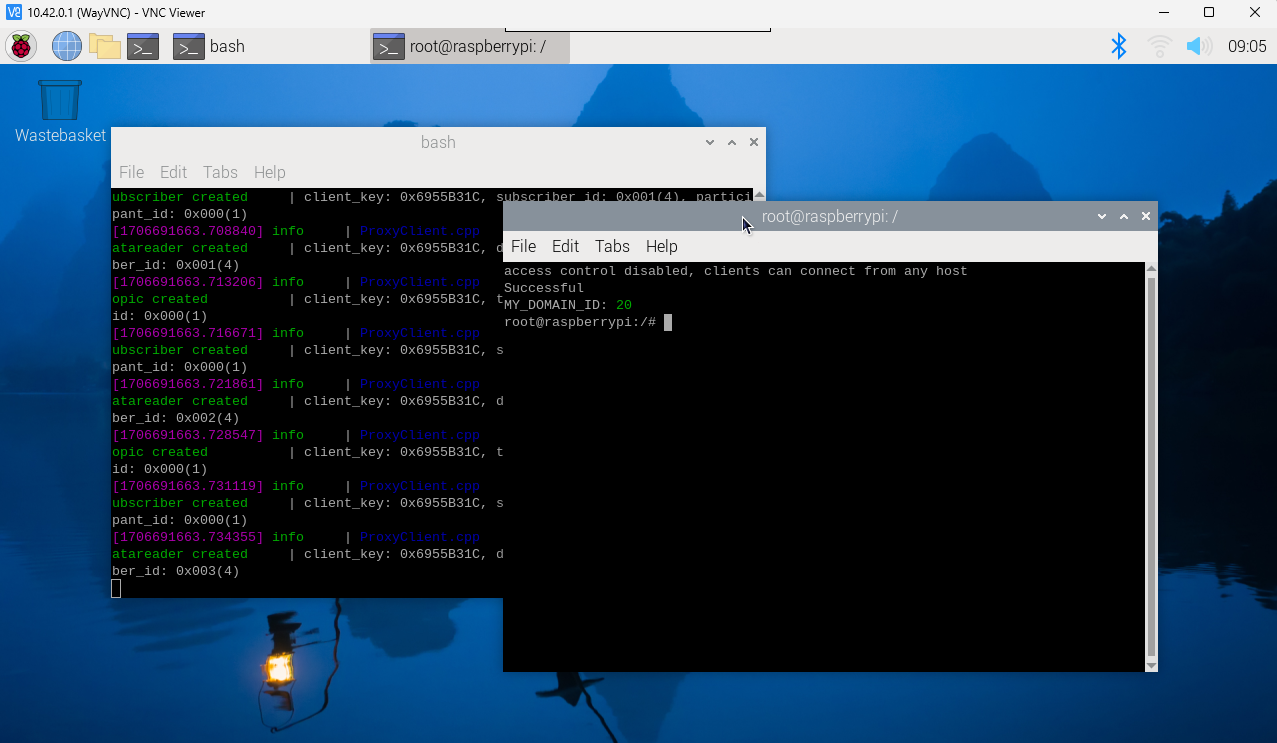Click 'ber_id: 0x003(4)' line in bash
The width and height of the screenshot is (1277, 743).
(x=176, y=571)
